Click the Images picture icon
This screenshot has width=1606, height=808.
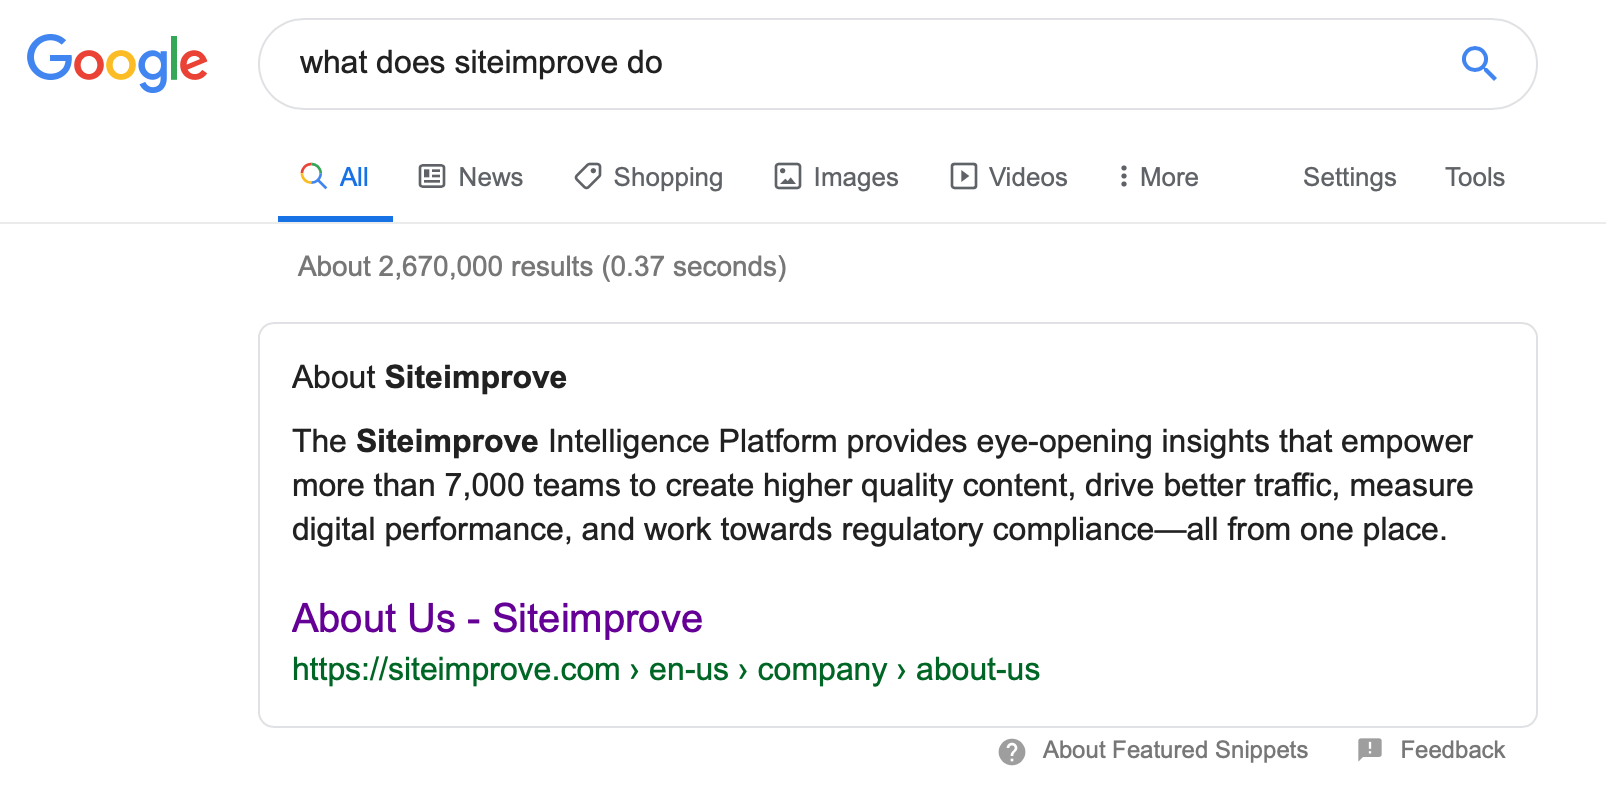pos(788,177)
